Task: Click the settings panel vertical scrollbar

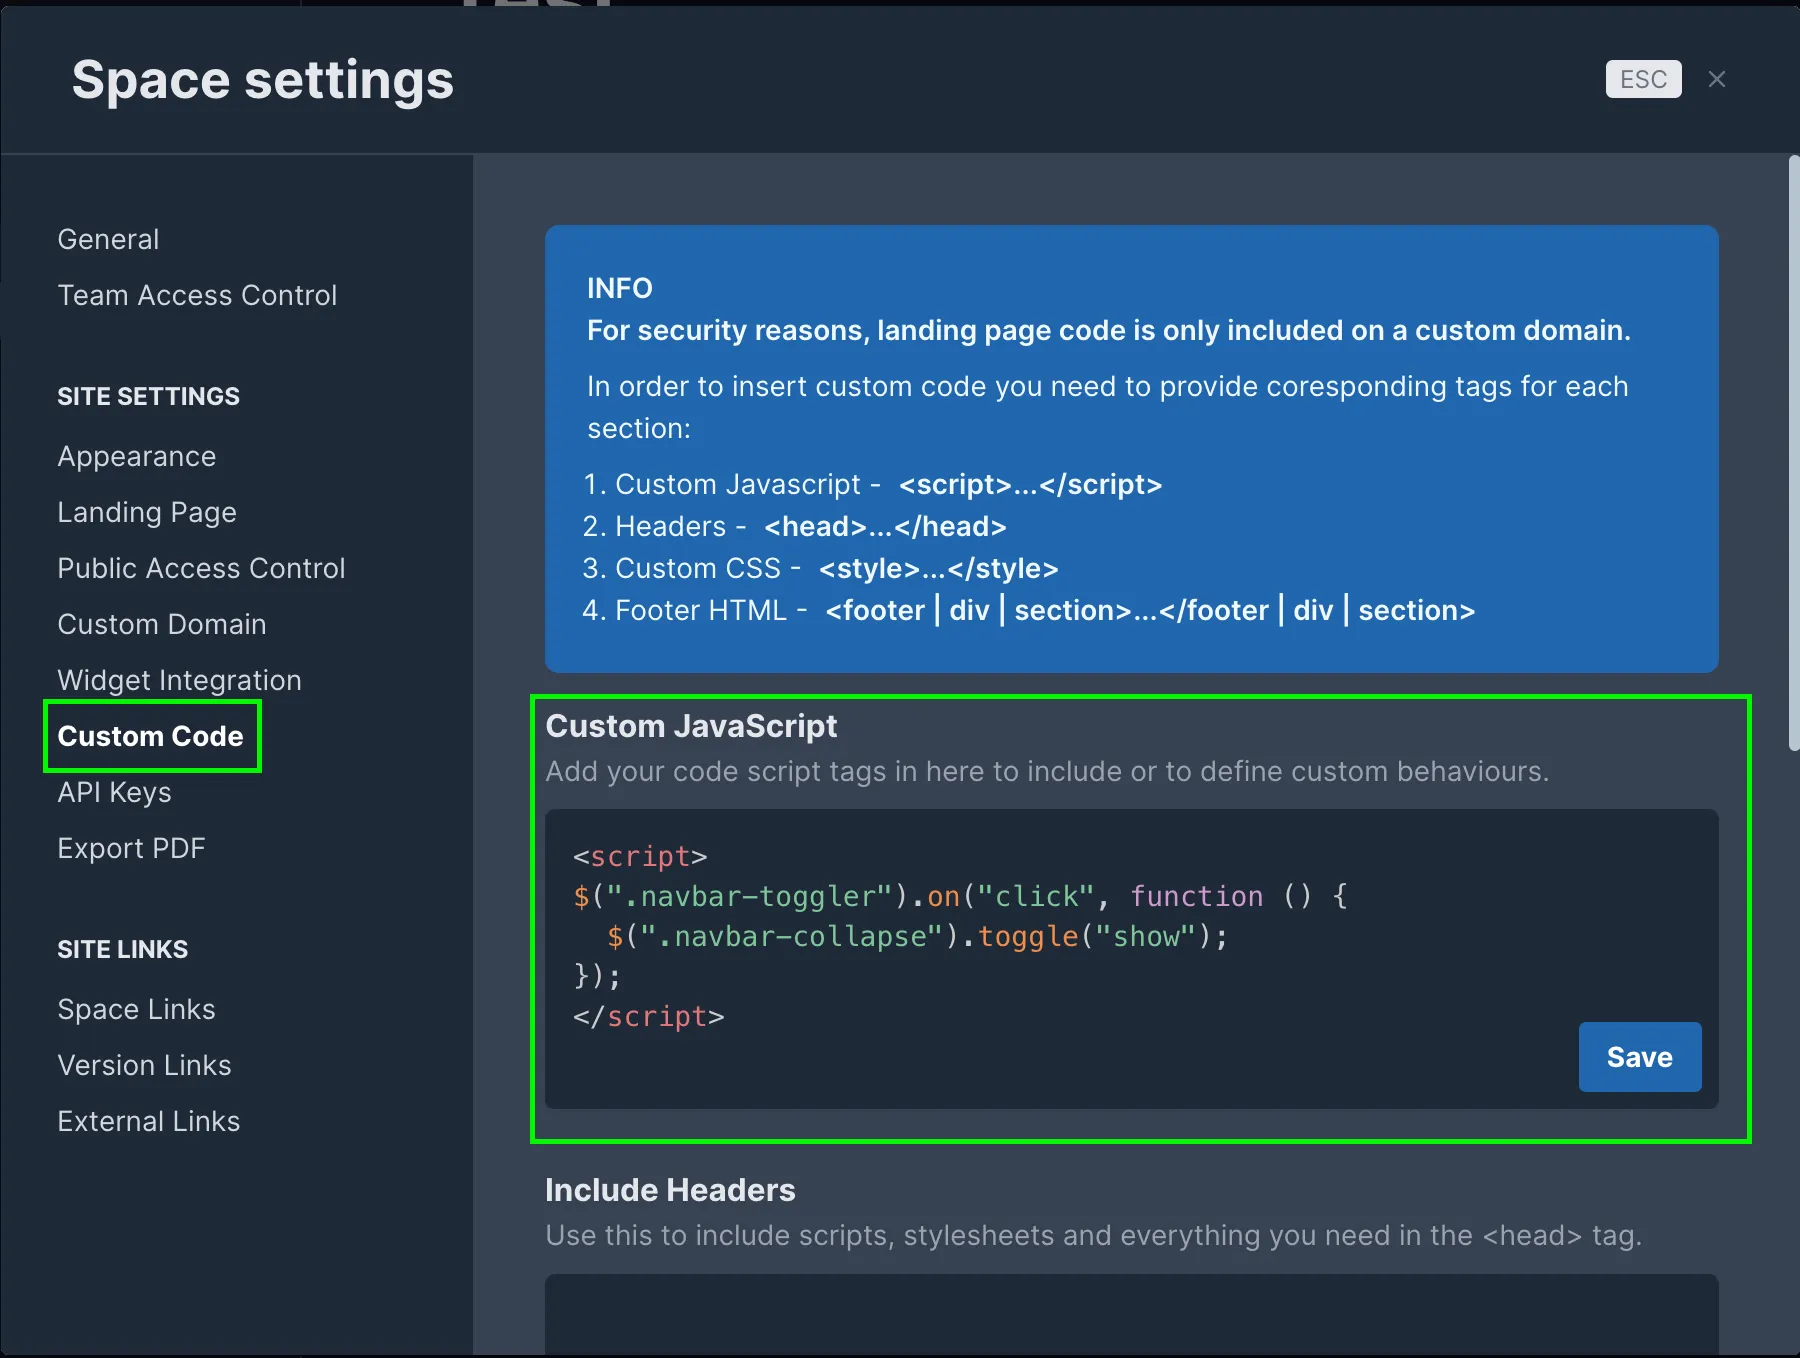Action: click(1794, 452)
